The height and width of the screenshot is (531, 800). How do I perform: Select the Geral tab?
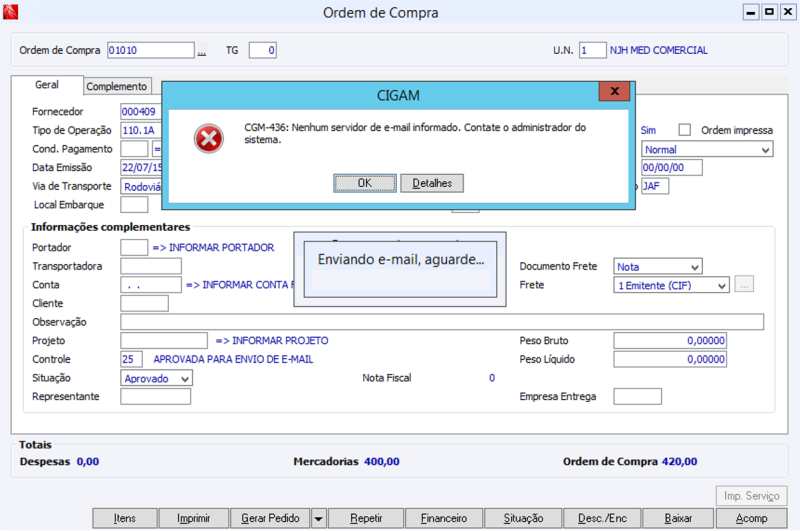pyautogui.click(x=47, y=85)
